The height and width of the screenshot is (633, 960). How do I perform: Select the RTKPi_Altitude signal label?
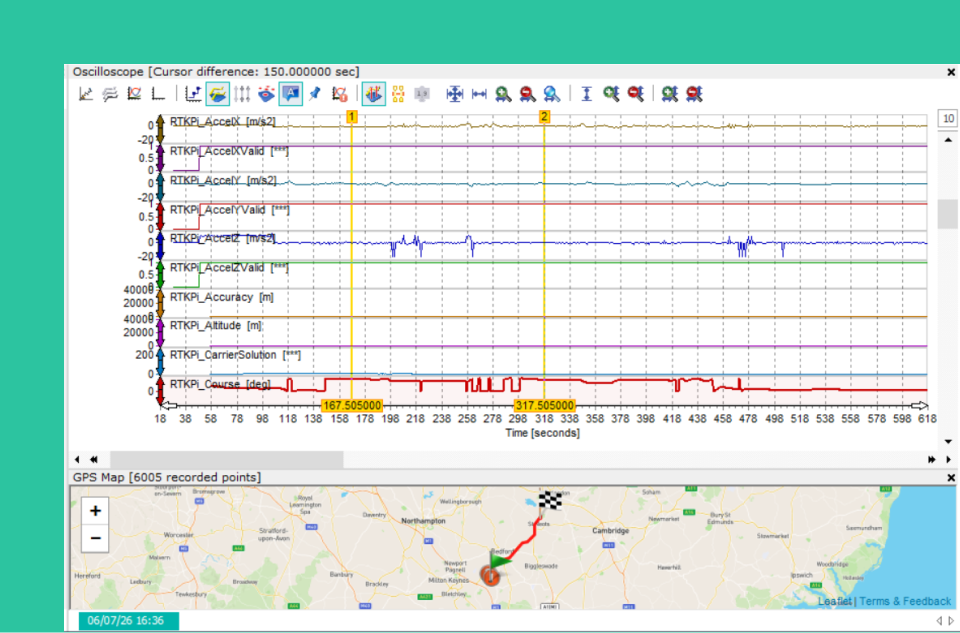pyautogui.click(x=216, y=326)
